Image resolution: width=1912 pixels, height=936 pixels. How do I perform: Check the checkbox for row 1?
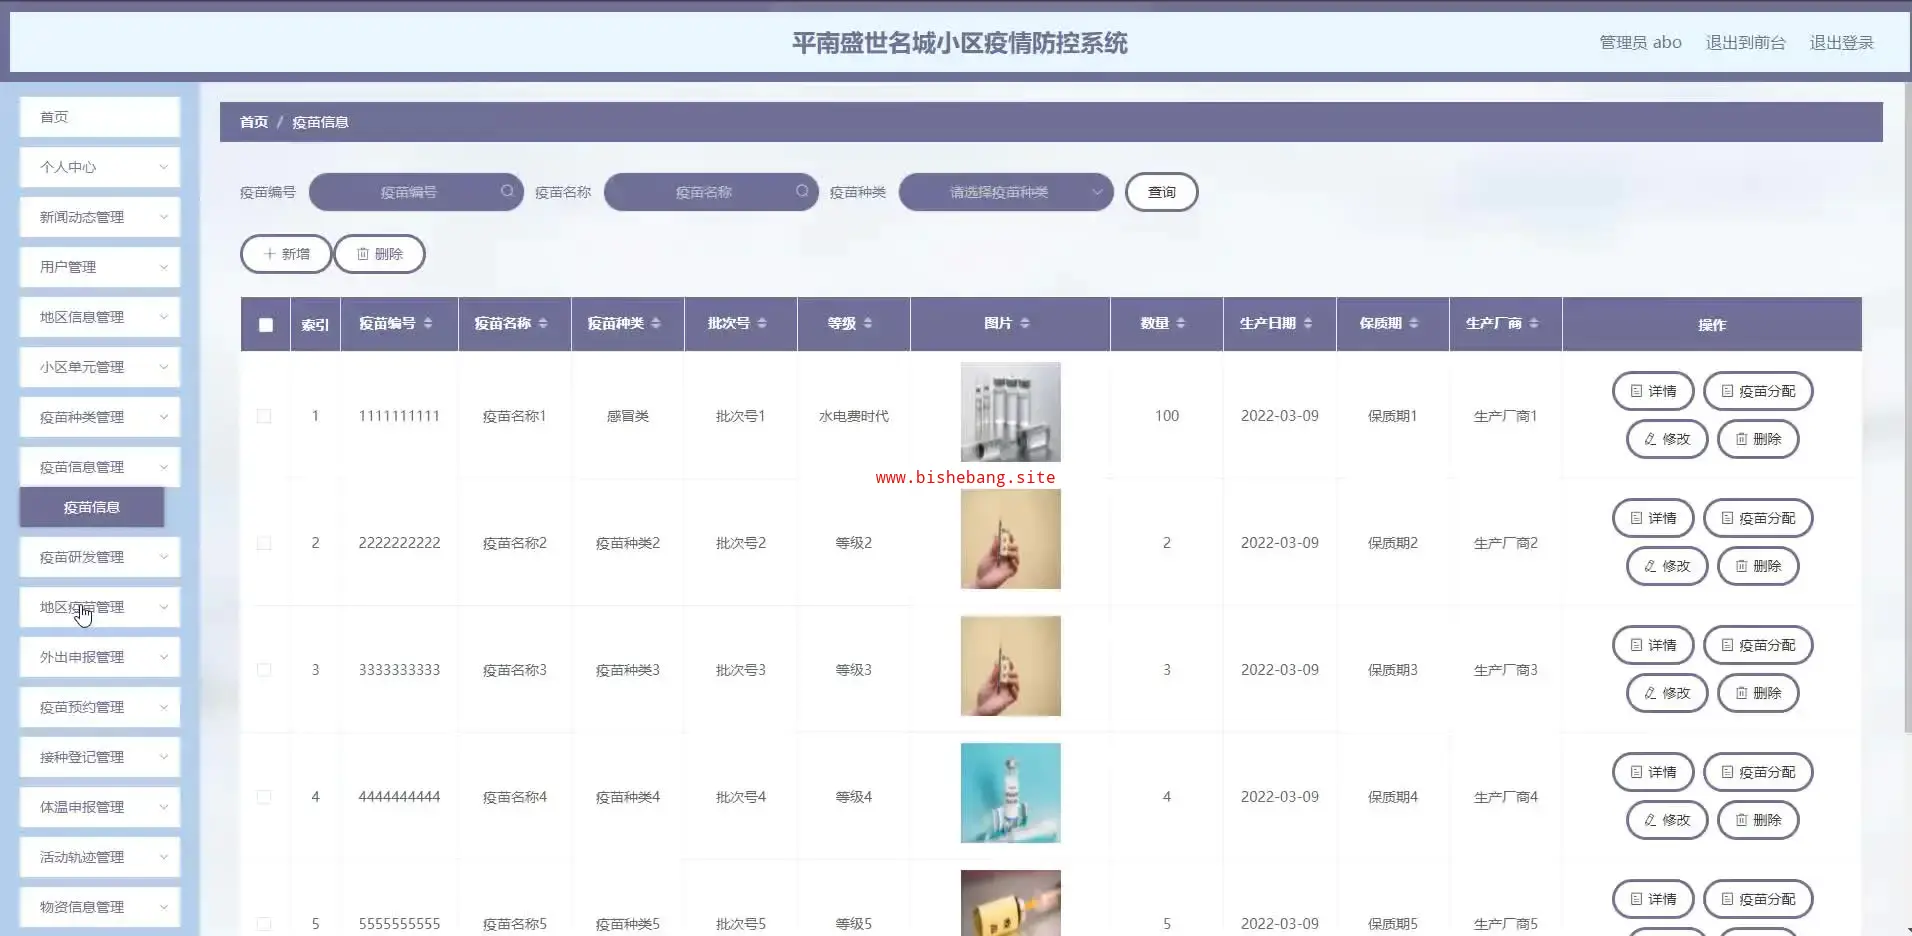pos(264,416)
